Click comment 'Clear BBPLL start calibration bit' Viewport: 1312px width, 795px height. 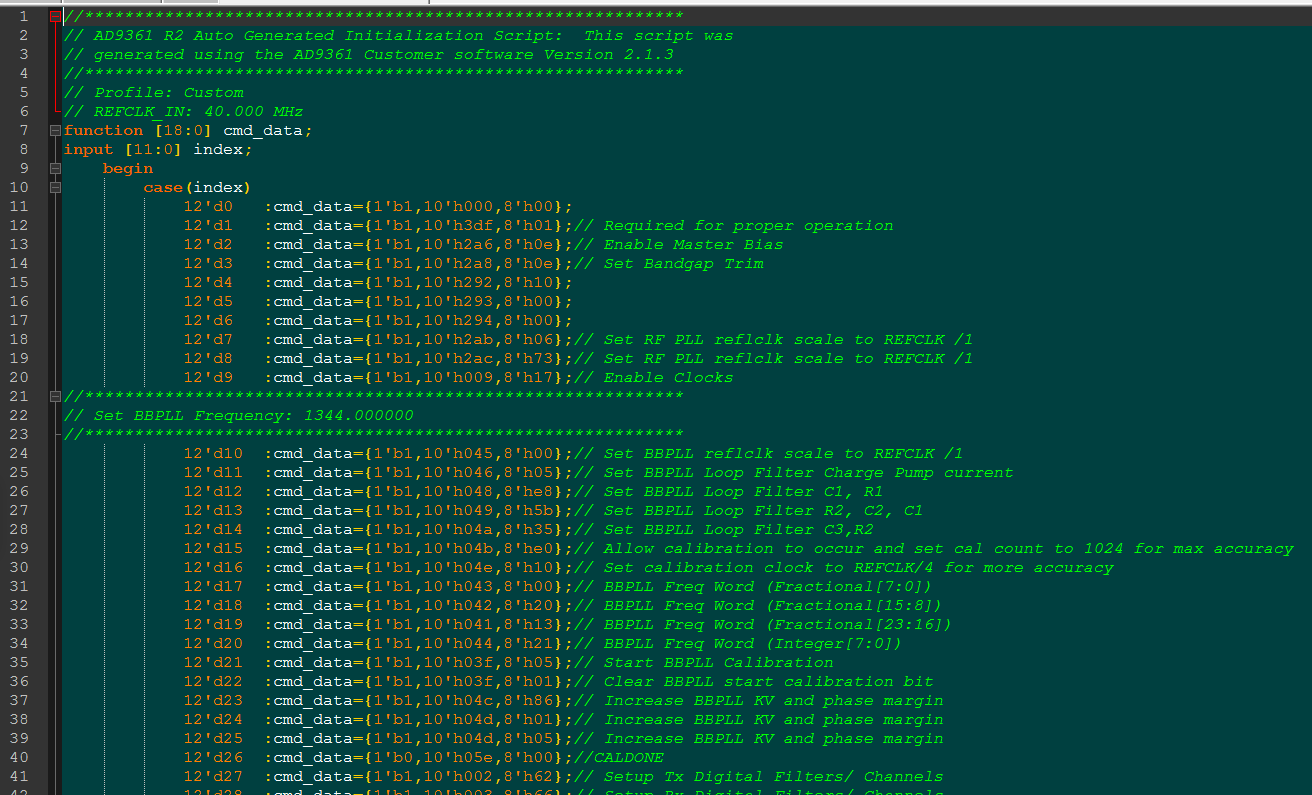pos(769,682)
